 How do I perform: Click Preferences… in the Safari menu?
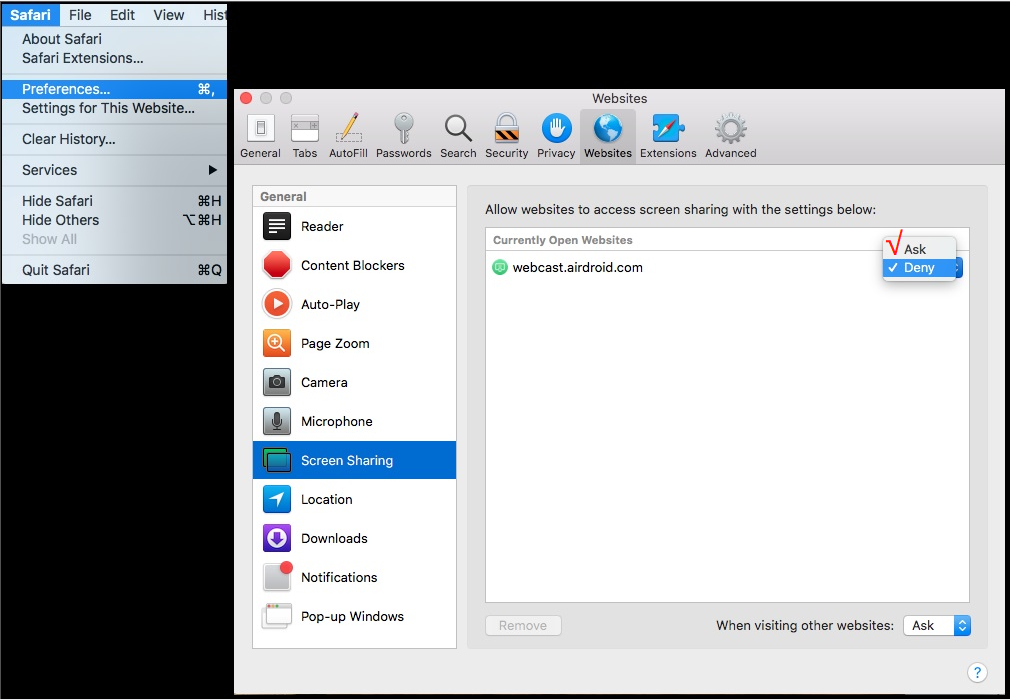[x=66, y=89]
